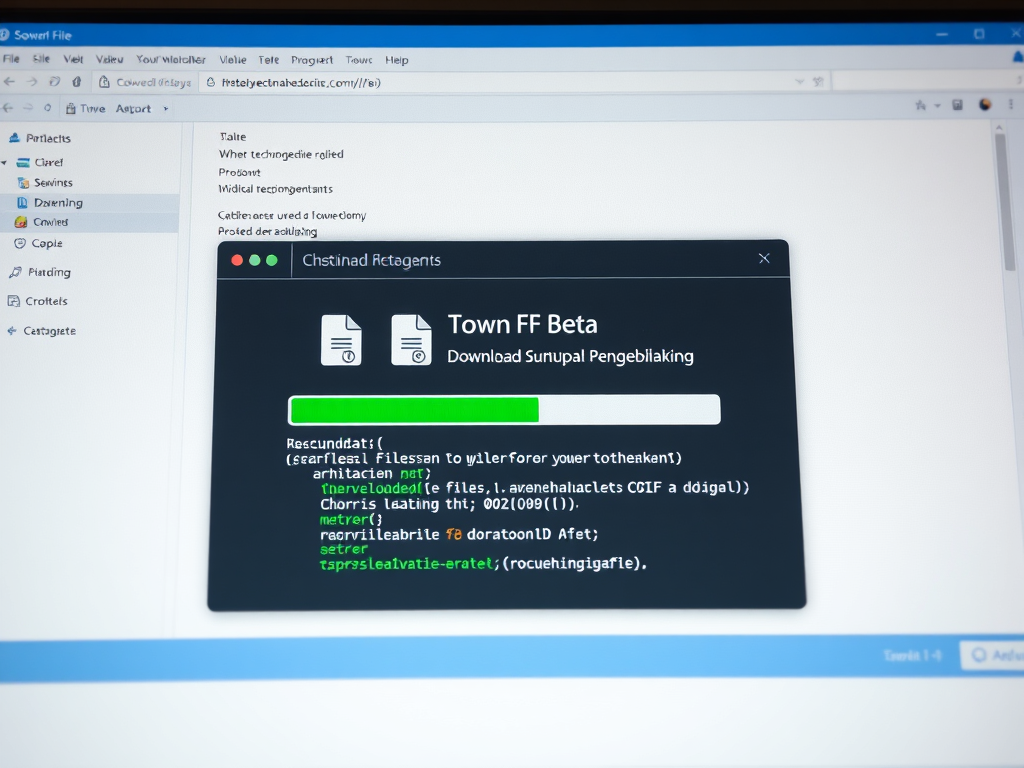
Task: Open the Progrert menu
Action: pos(312,60)
